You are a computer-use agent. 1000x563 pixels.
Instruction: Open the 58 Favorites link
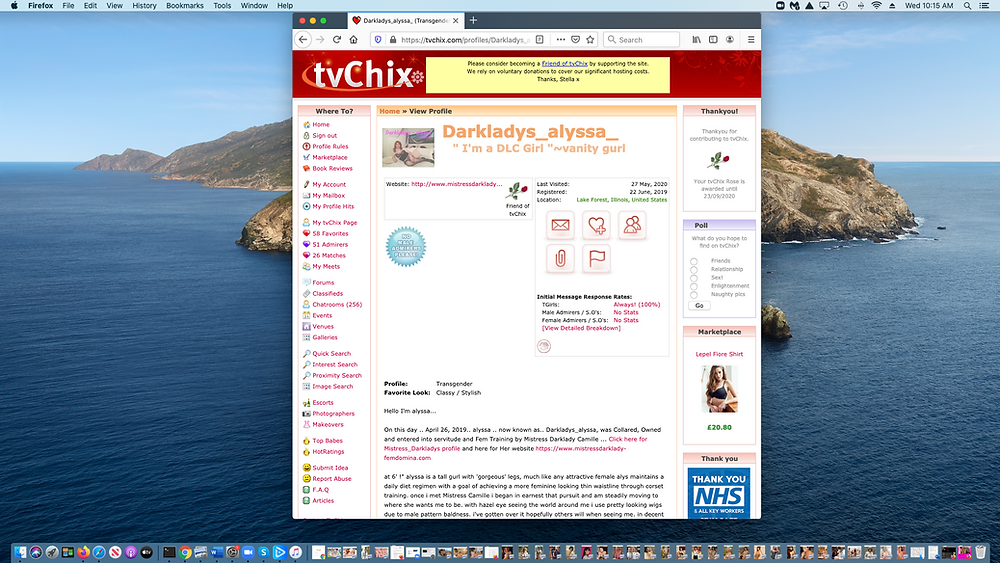pyautogui.click(x=330, y=233)
